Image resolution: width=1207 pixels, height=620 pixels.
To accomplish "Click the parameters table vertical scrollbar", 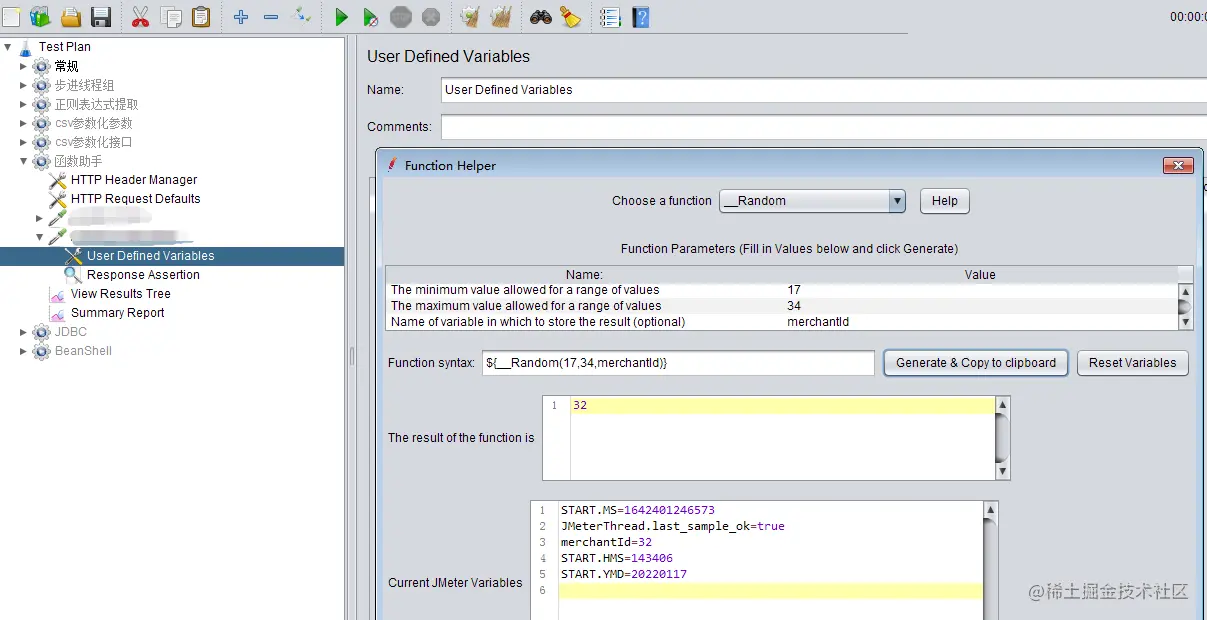I will [x=1186, y=306].
